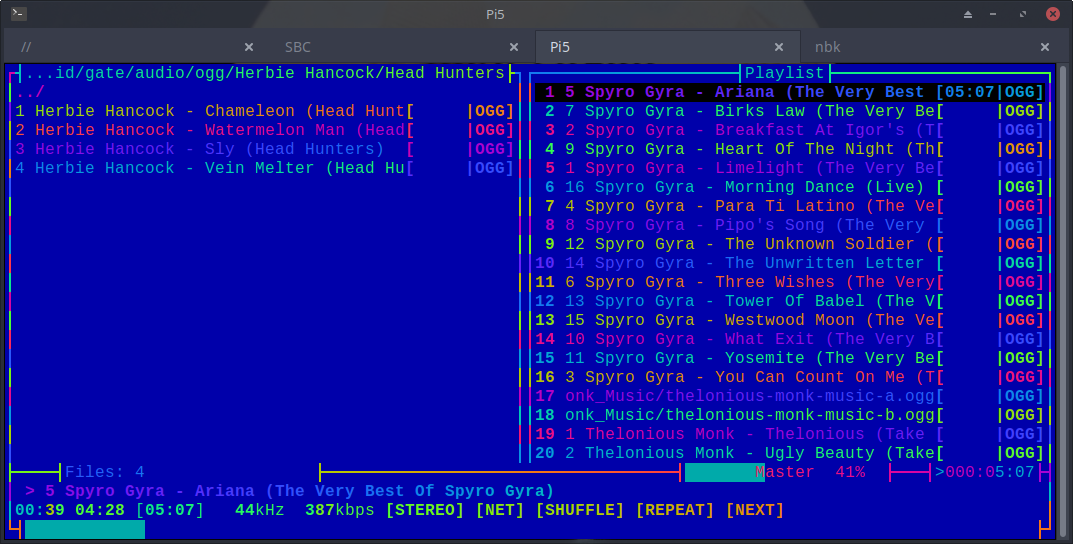Close the nbk terminal tab
This screenshot has height=544, width=1073.
click(1045, 47)
